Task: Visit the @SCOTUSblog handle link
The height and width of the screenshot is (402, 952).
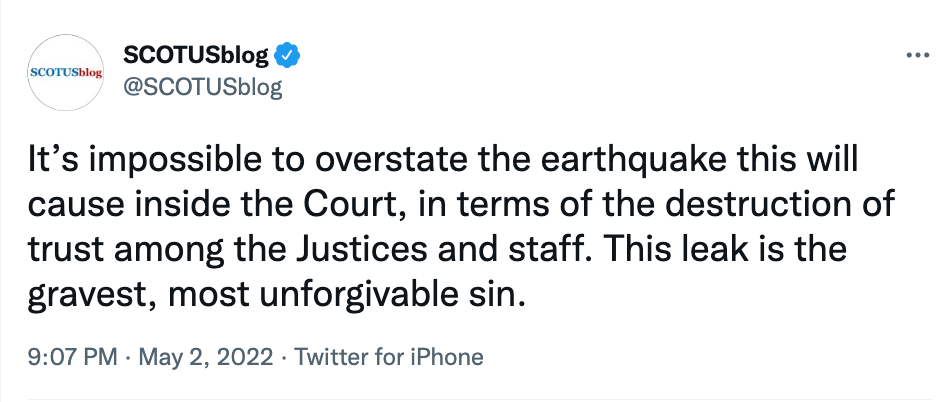Action: point(202,88)
